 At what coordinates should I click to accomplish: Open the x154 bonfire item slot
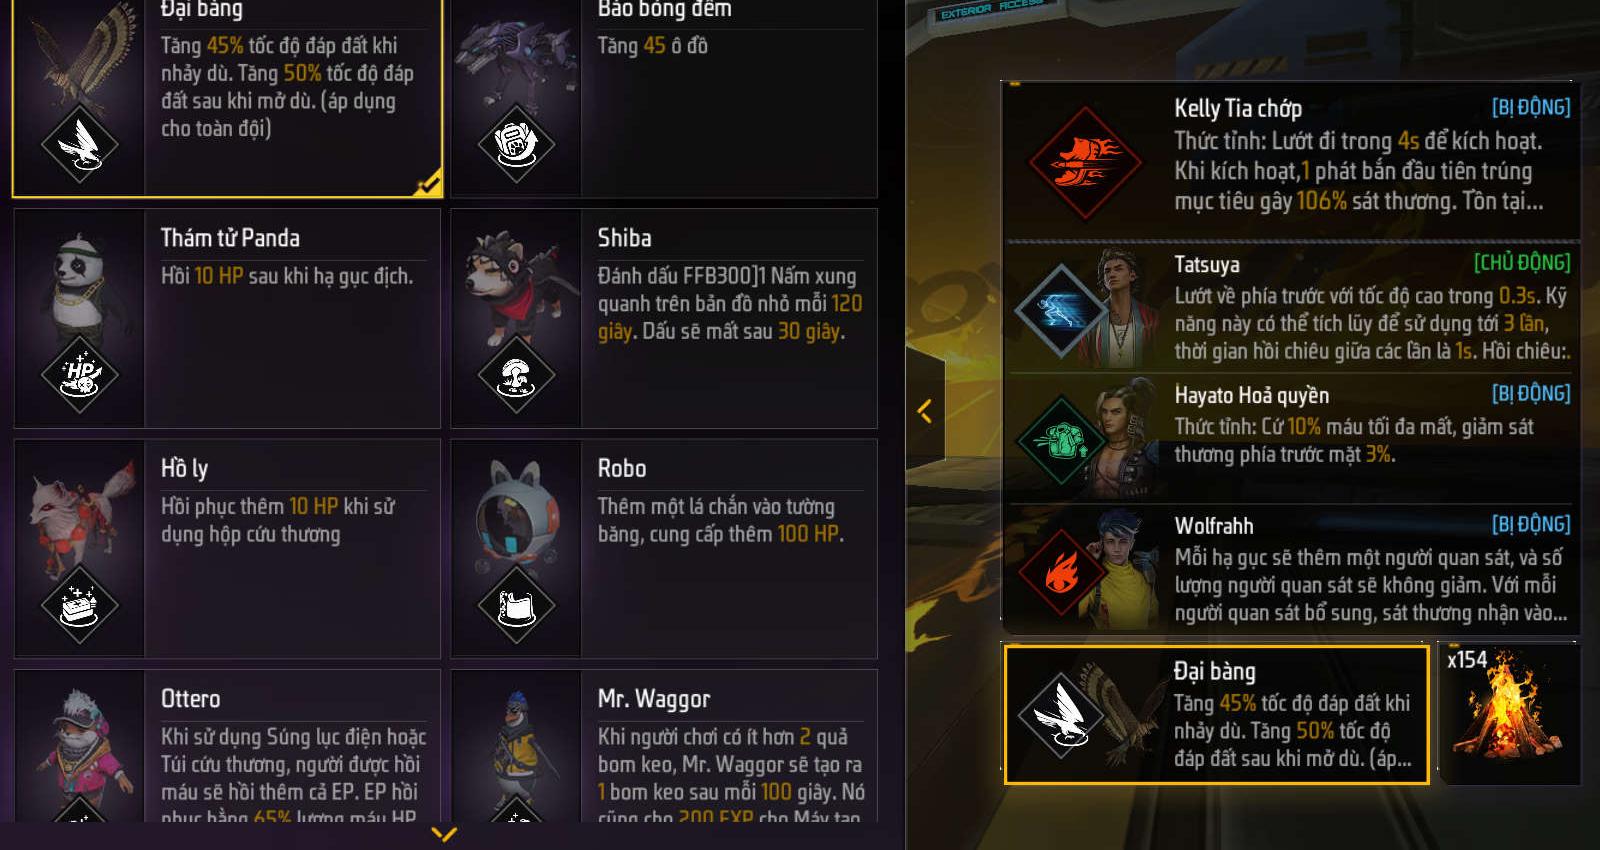(1508, 713)
